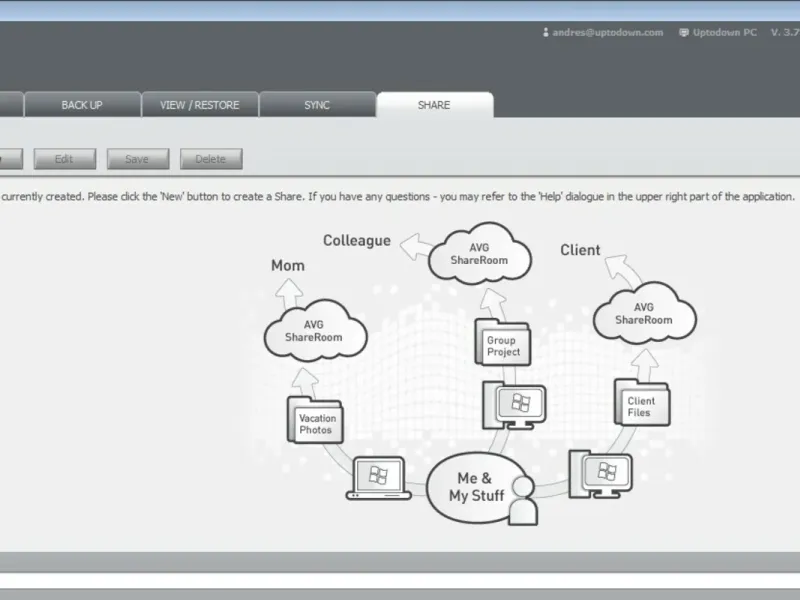Screen dimensions: 800x600
Task: Click the desktop PC icon under Client Files
Action: point(600,474)
